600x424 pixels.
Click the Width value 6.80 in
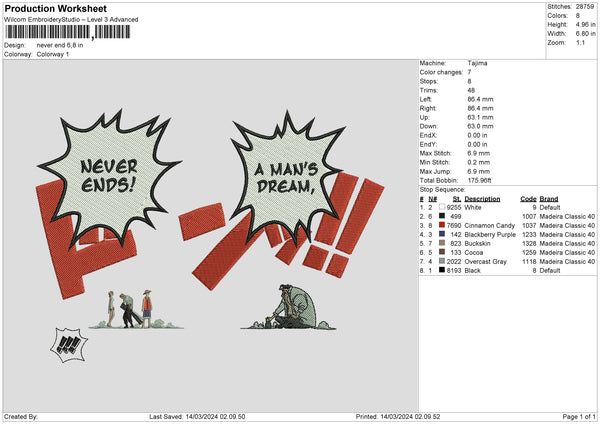tap(585, 34)
